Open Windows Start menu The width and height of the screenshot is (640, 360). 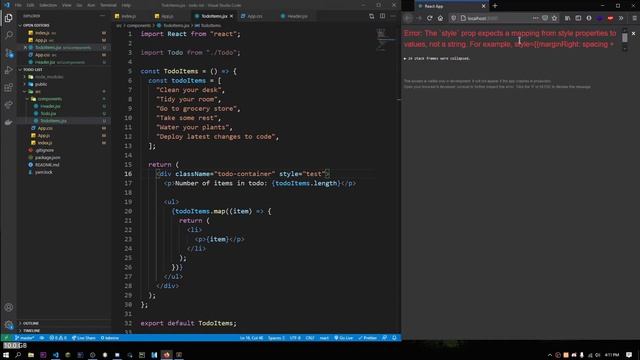click(x=6, y=355)
